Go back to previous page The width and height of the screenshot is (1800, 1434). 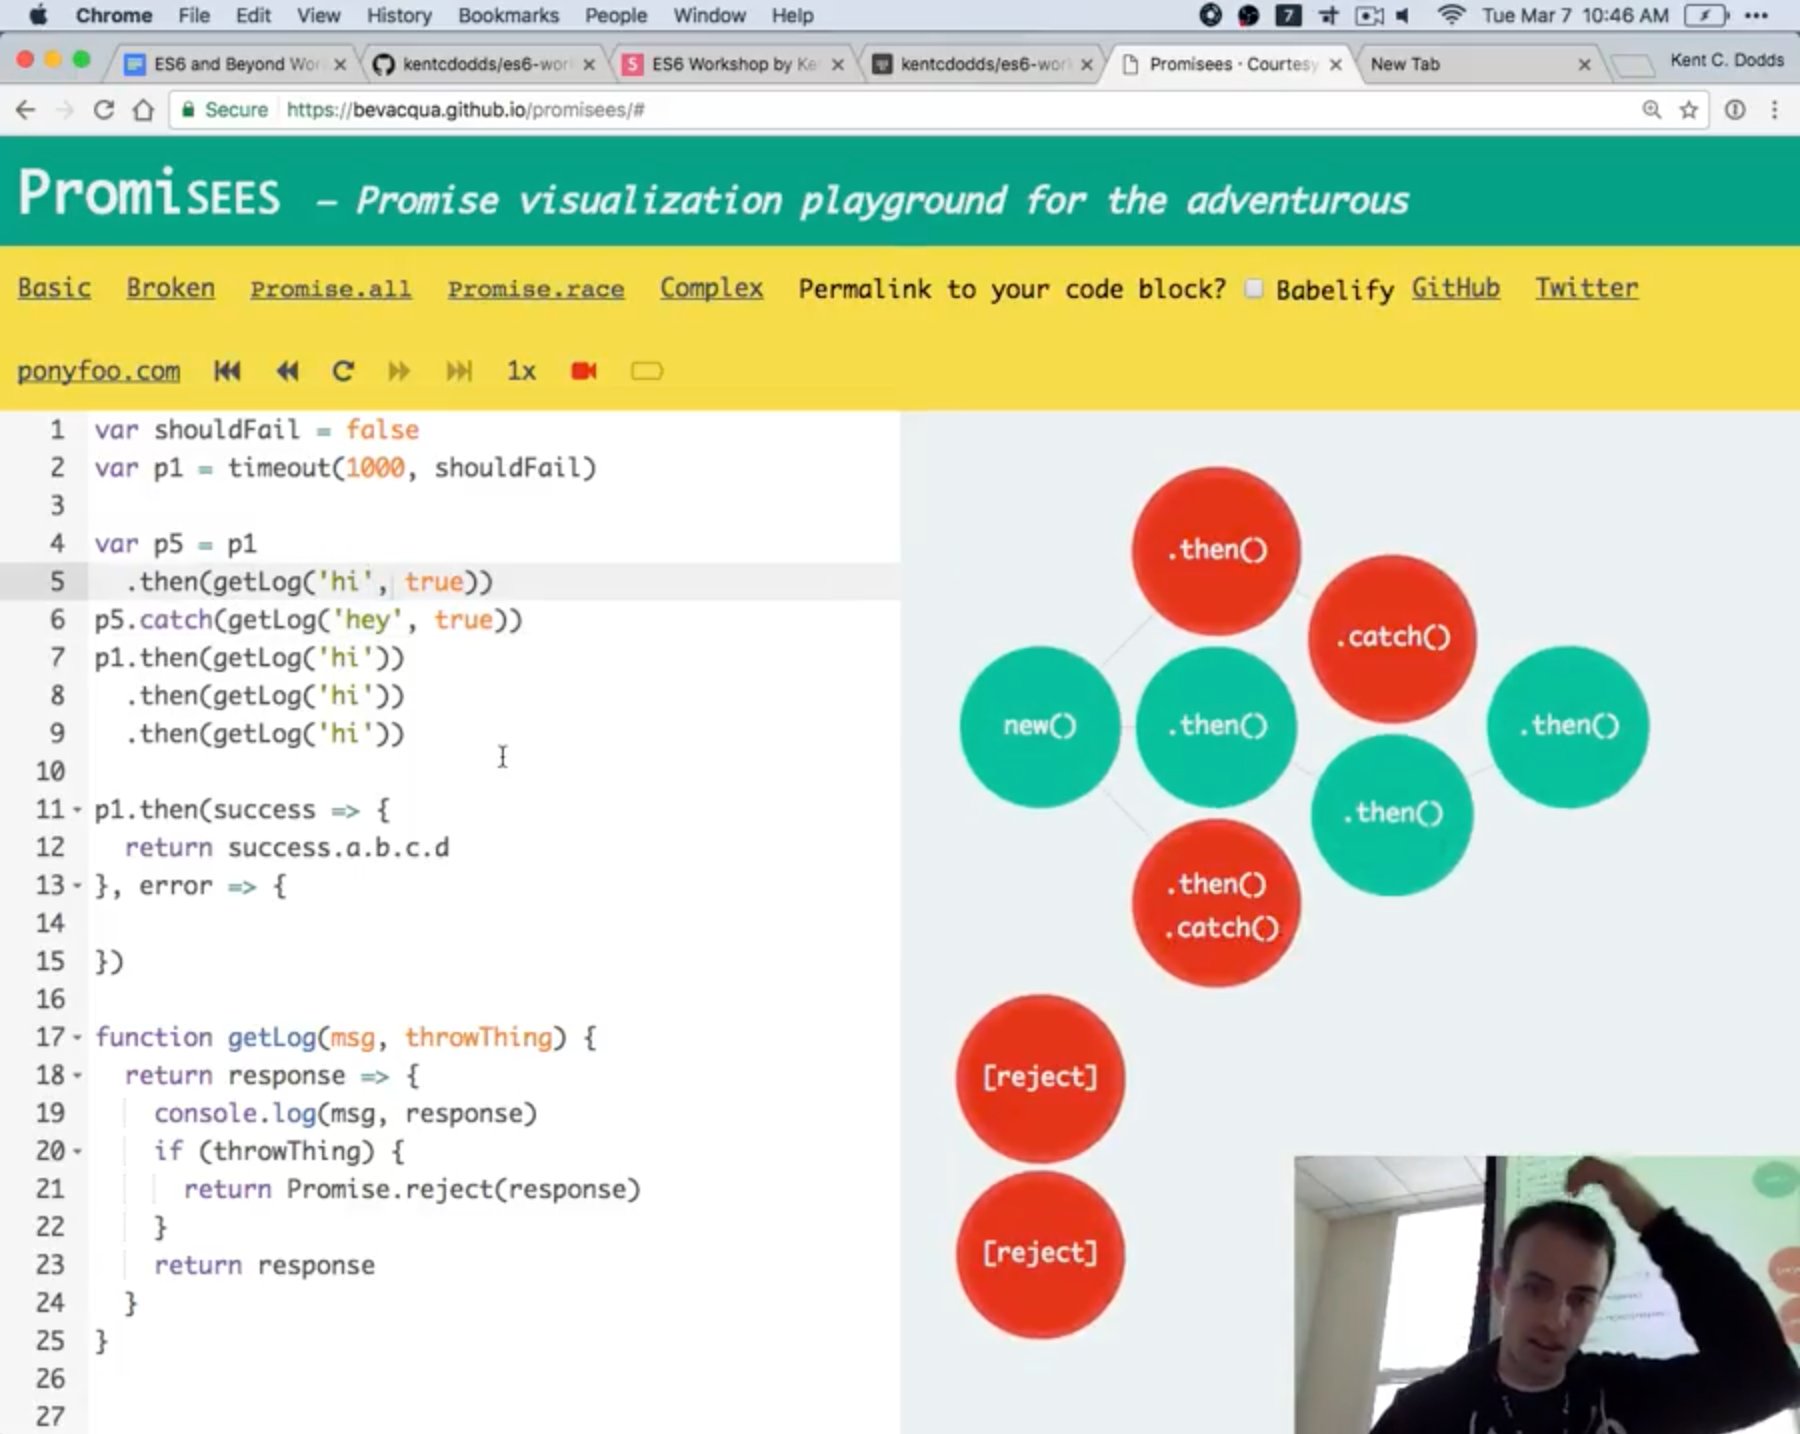coord(26,110)
